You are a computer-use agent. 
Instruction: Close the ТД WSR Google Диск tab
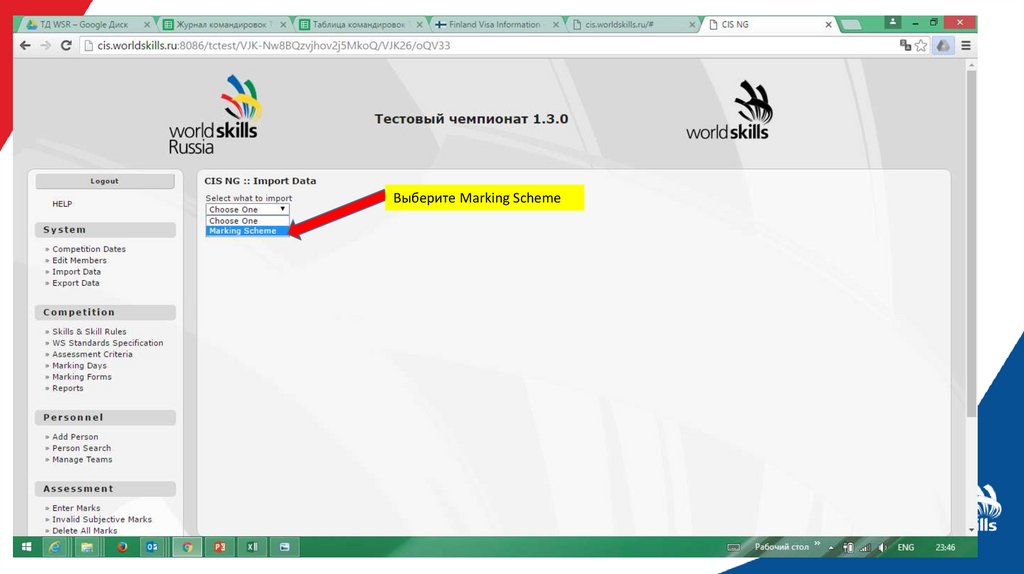click(x=147, y=24)
